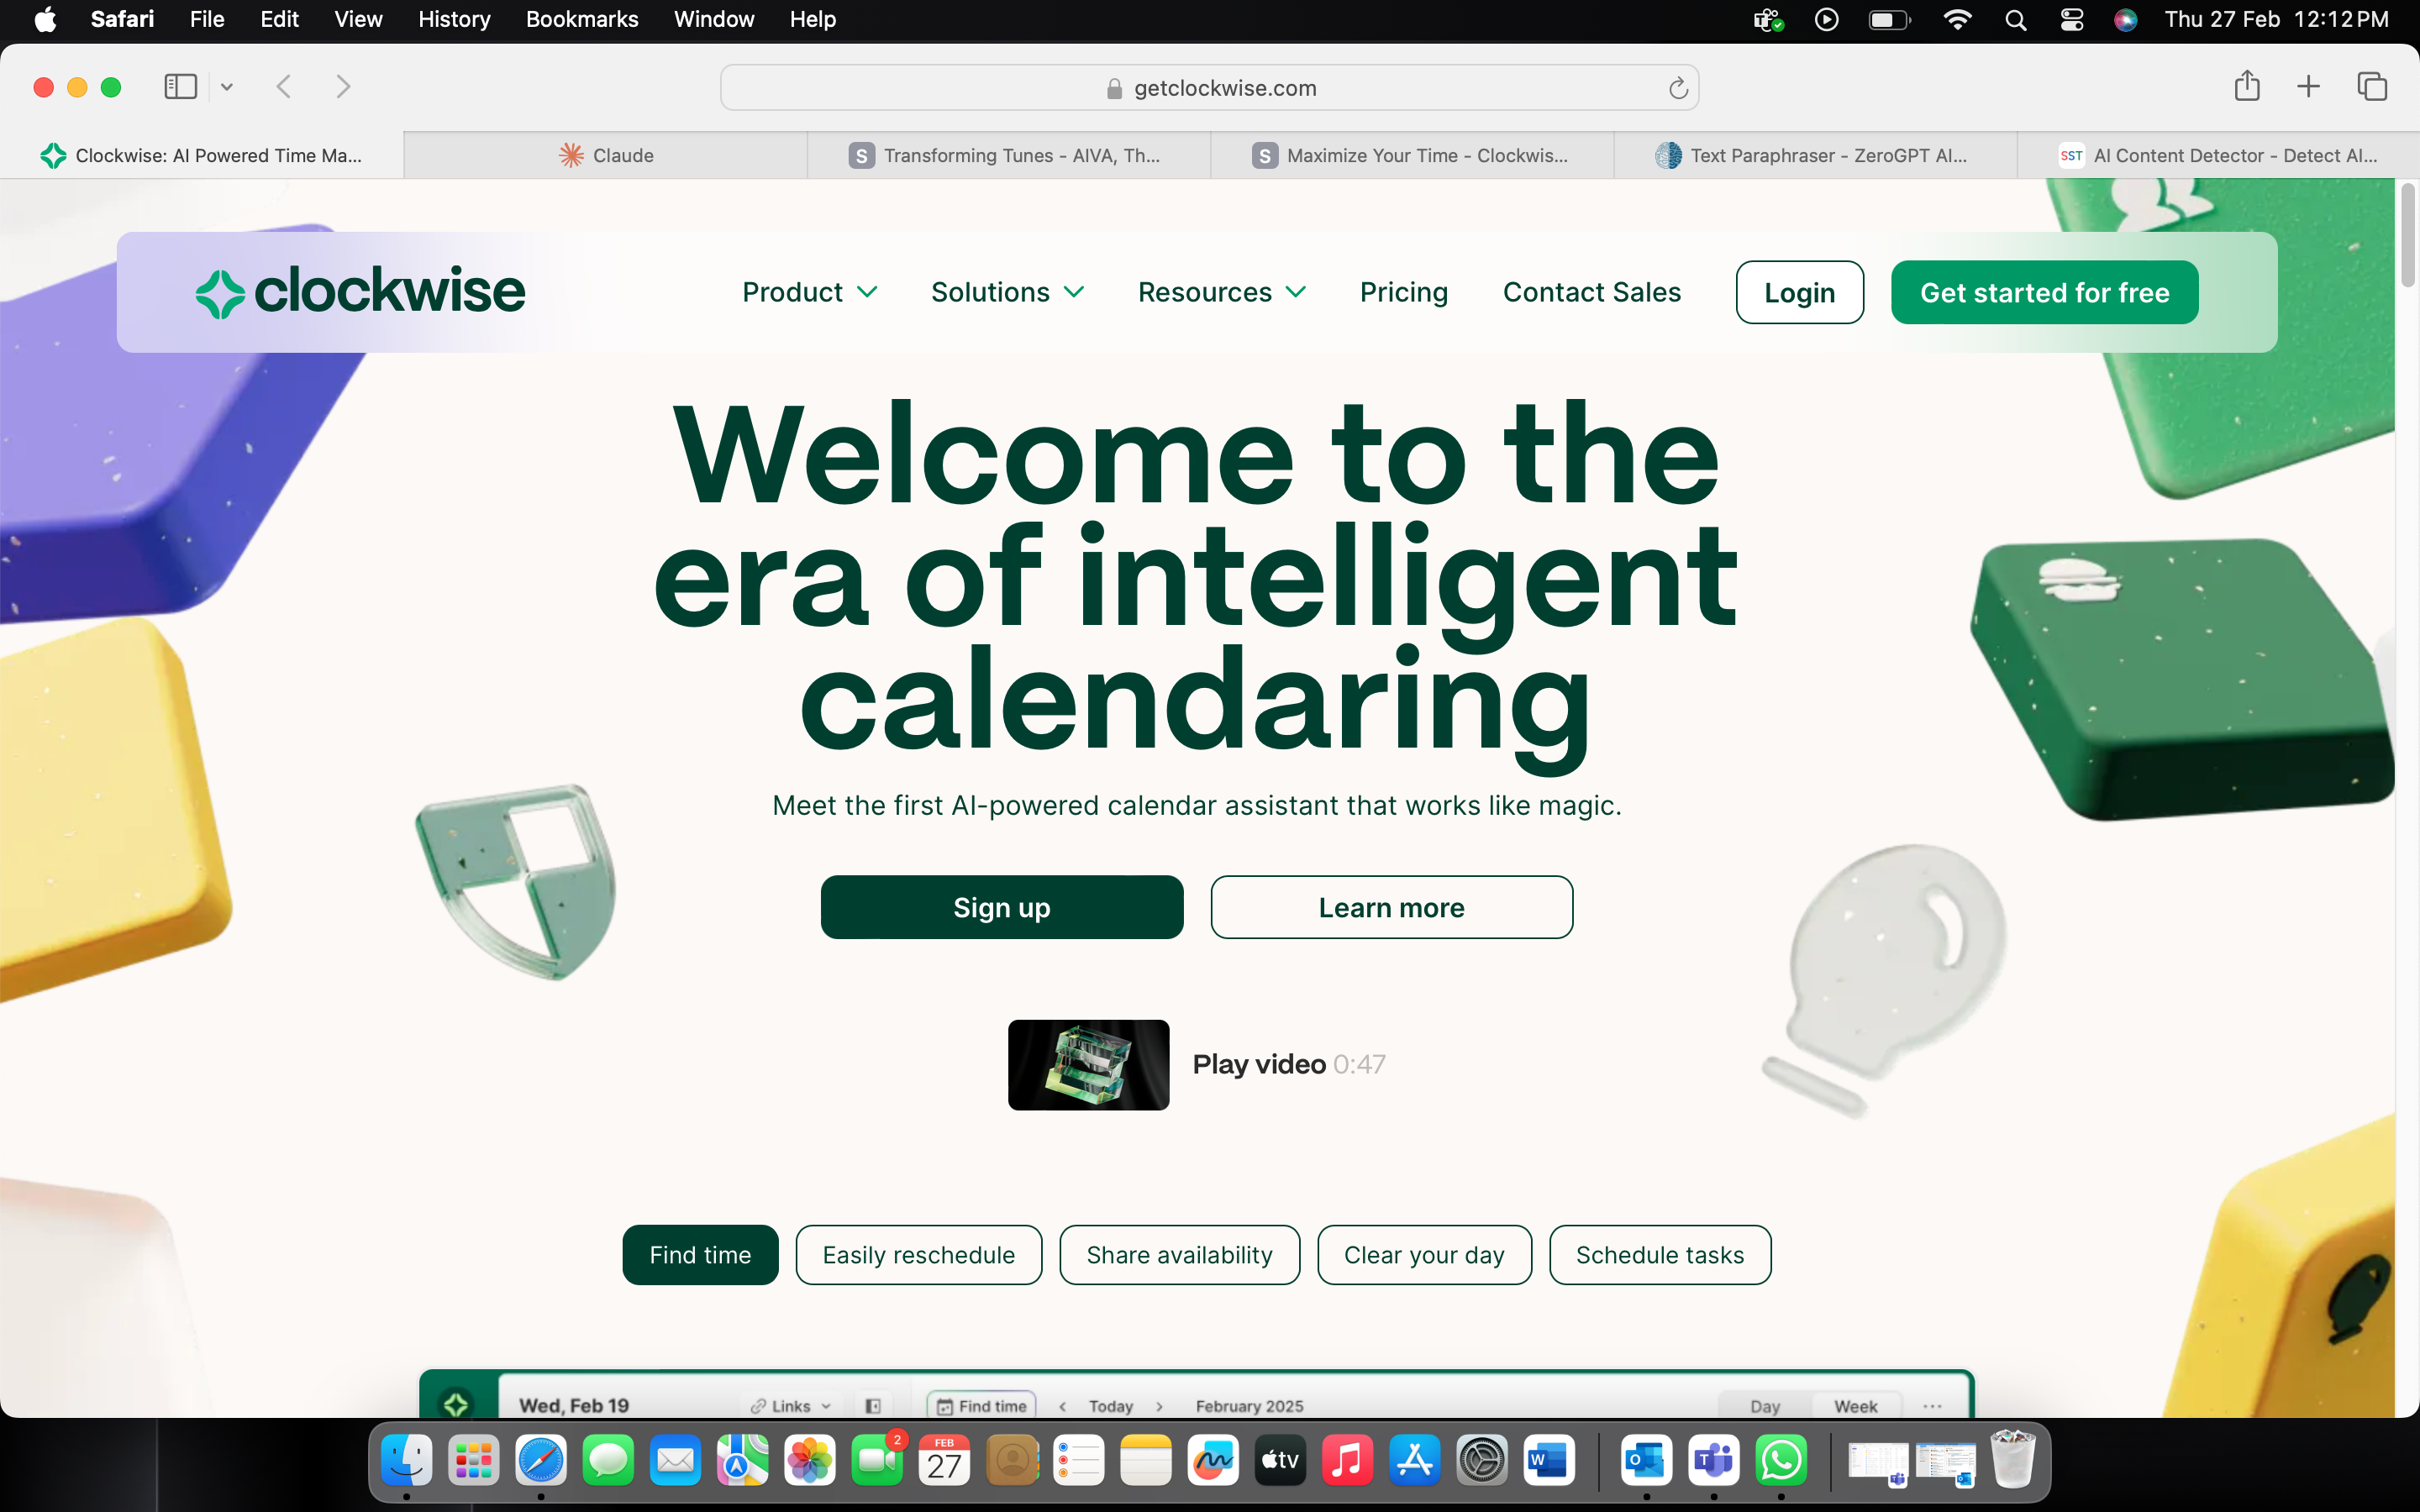Open the Window menu
This screenshot has height=1512, width=2420.
click(714, 19)
